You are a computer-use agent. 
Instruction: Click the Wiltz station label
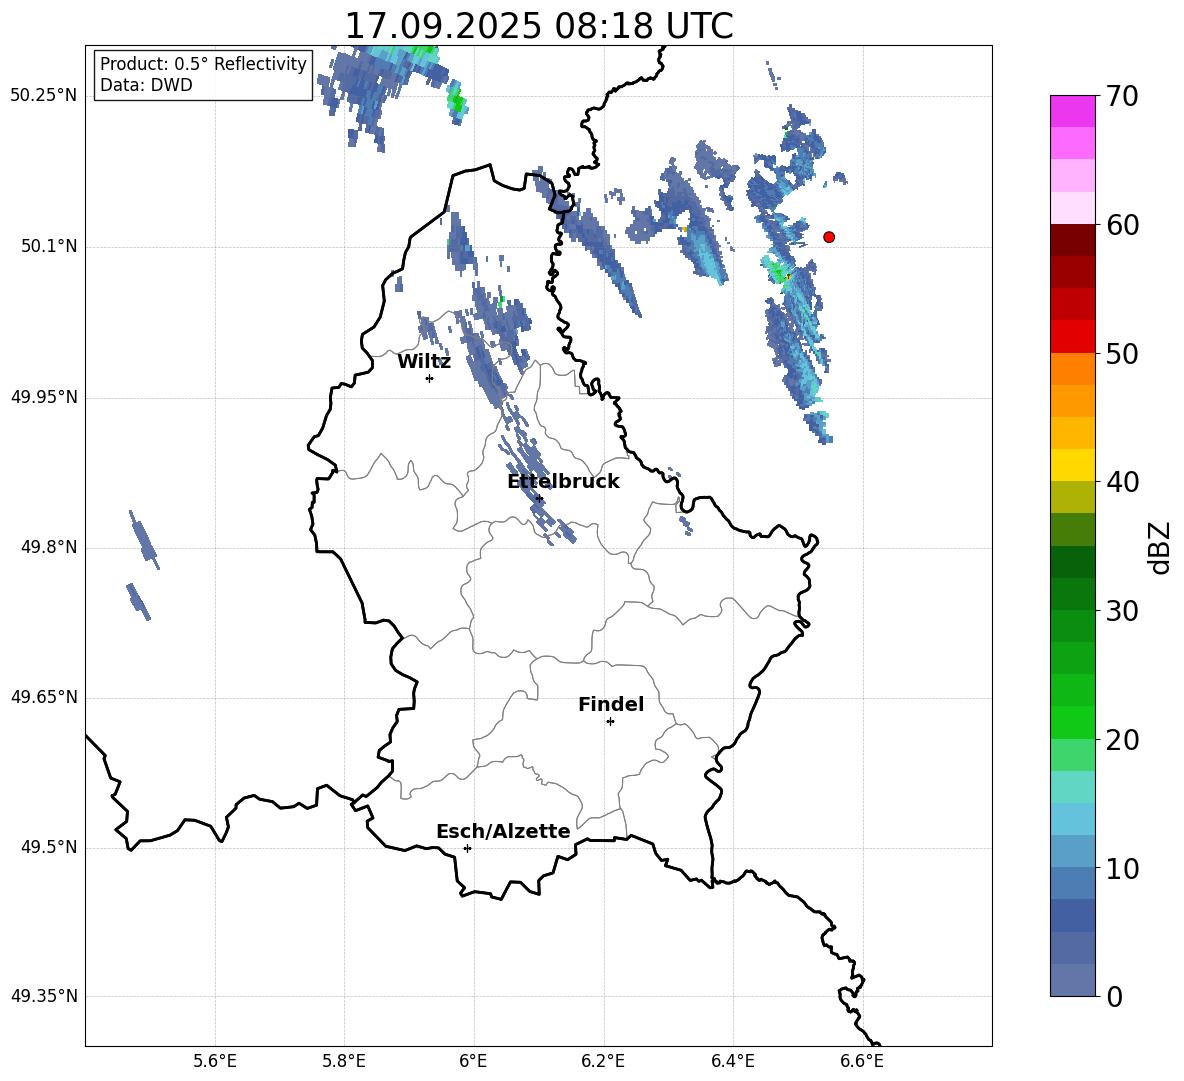[424, 362]
